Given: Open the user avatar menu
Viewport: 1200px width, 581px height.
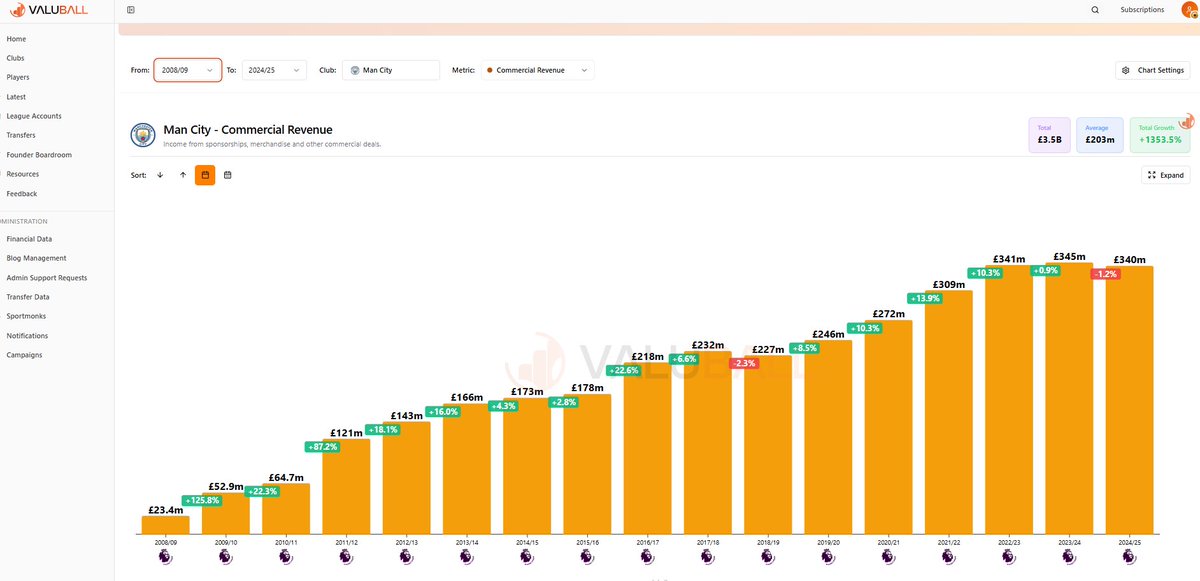Looking at the screenshot, I should coord(1190,9).
